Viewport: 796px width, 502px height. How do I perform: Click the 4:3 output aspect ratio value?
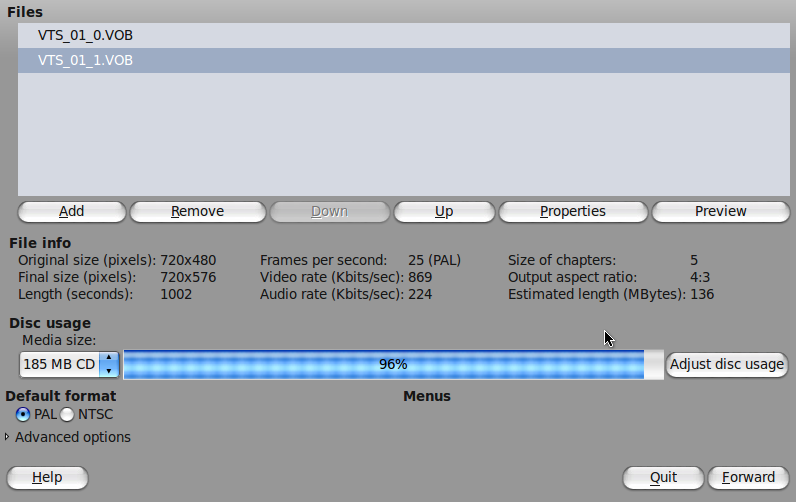[700, 278]
